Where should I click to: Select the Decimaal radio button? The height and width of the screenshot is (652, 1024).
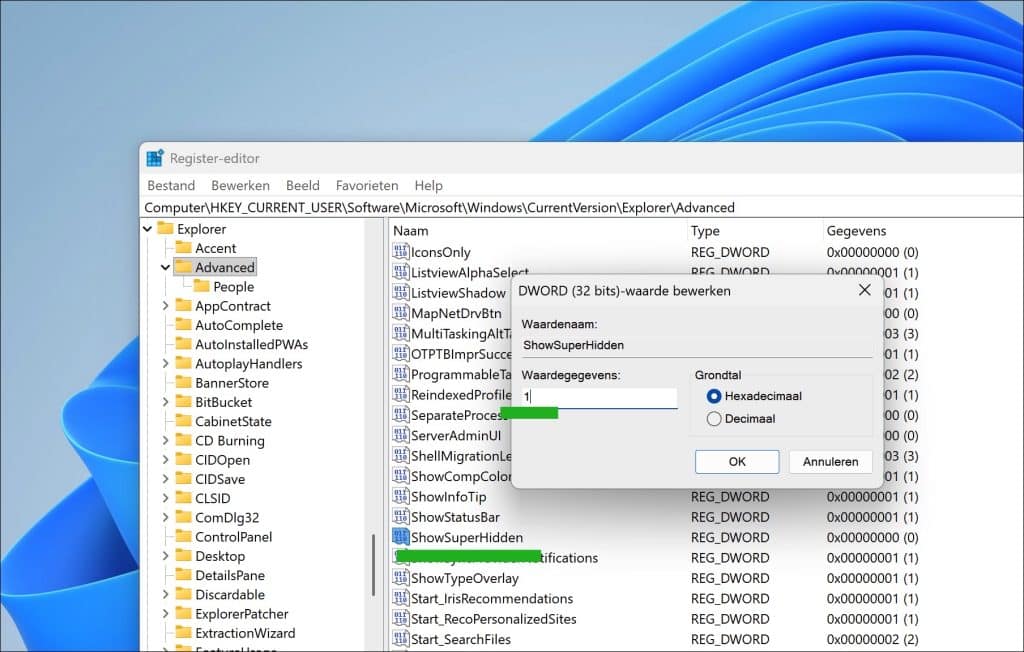point(714,419)
